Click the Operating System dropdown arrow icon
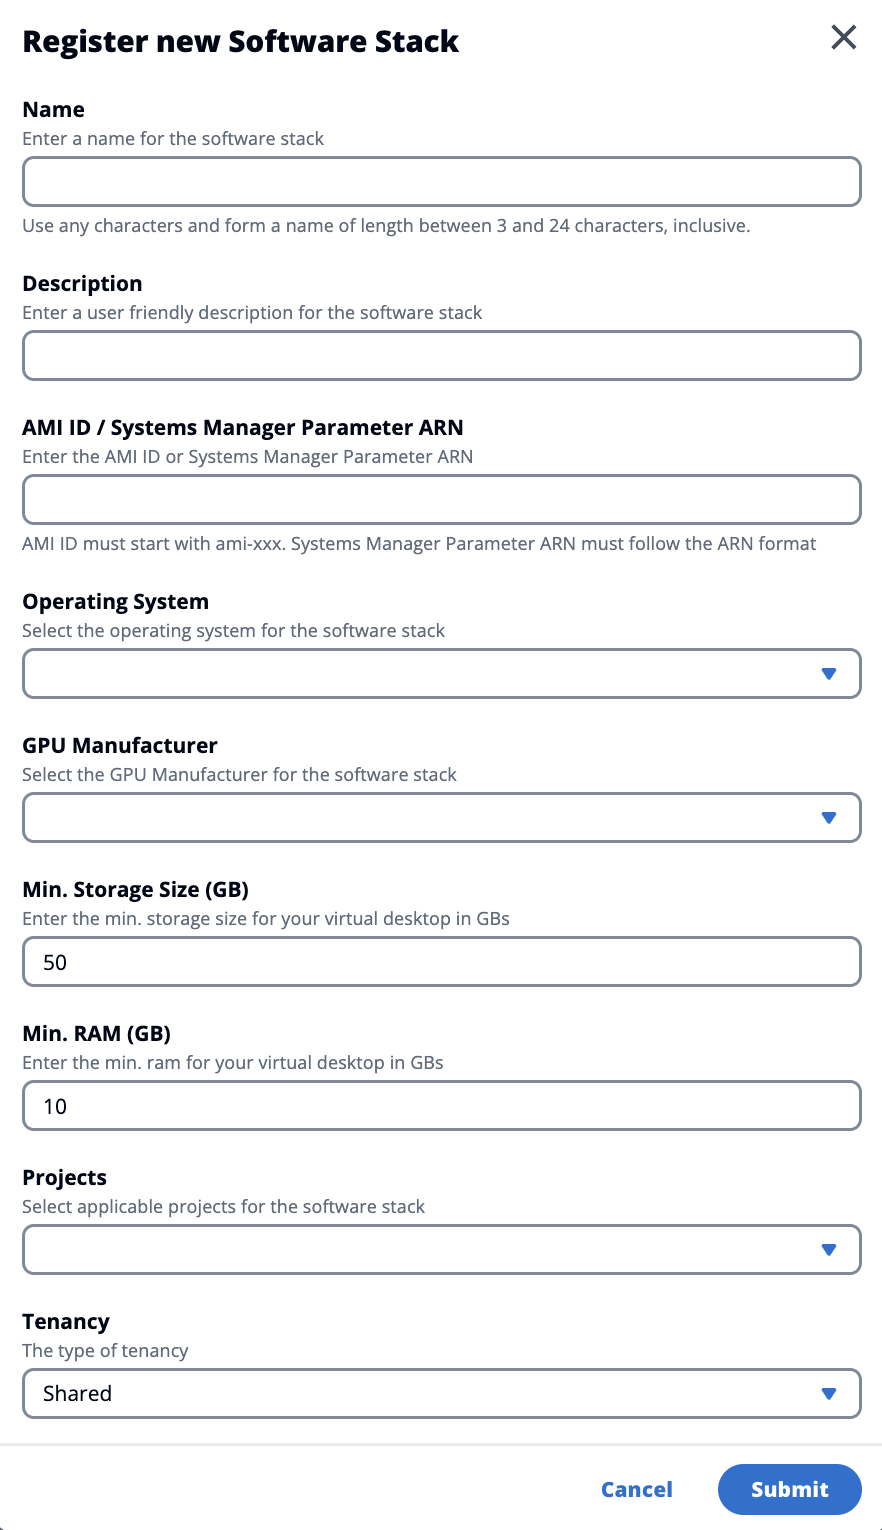 828,674
